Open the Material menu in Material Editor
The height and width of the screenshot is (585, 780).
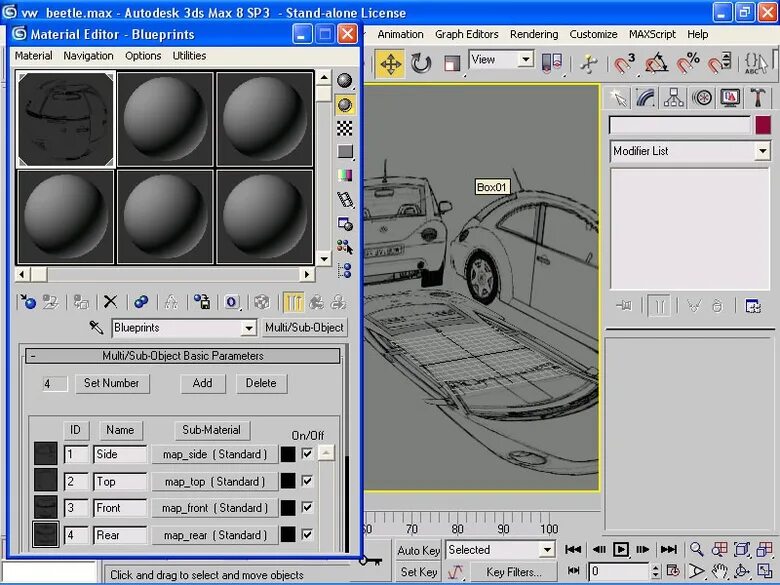tap(33, 56)
